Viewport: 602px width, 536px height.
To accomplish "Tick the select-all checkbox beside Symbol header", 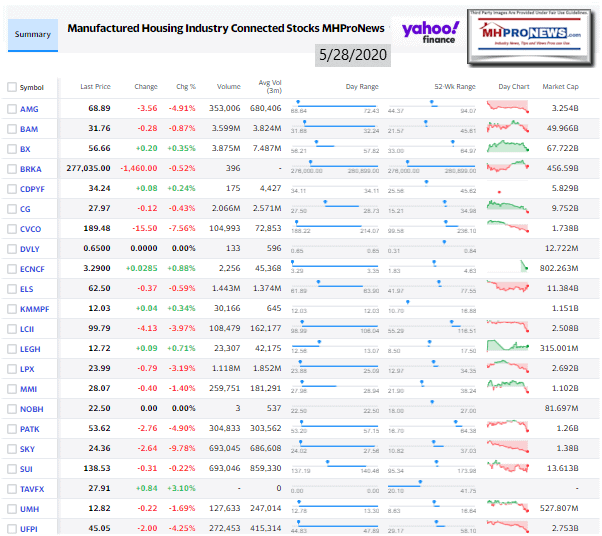I will [11, 87].
